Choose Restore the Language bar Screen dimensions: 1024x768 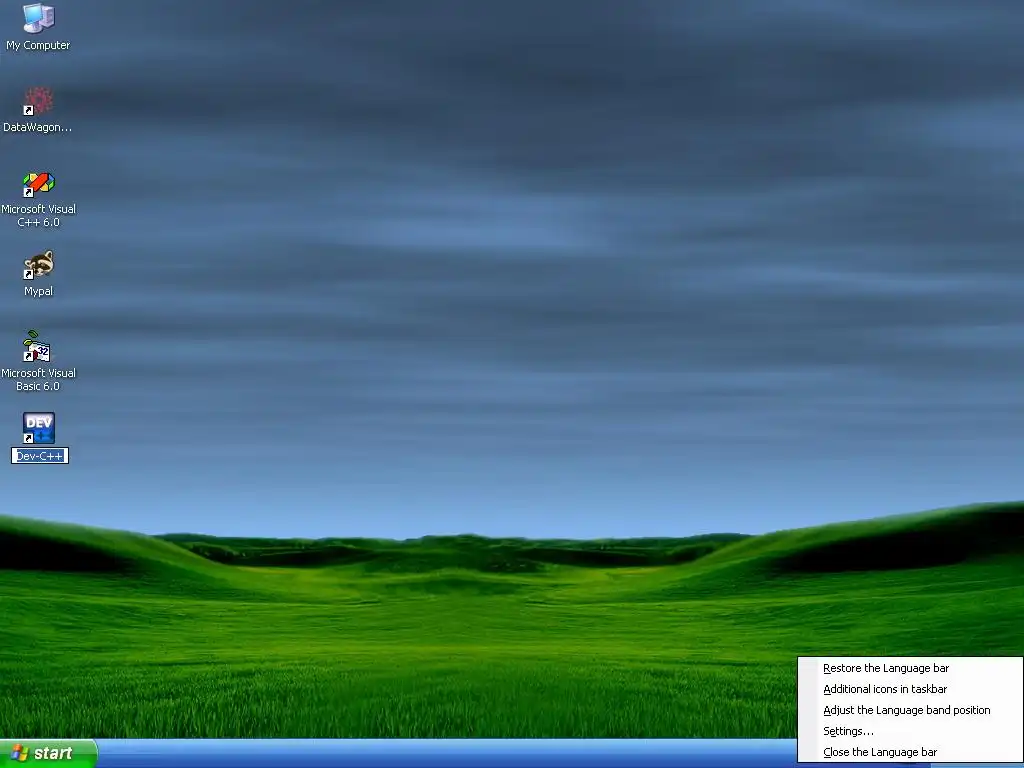[x=910, y=668]
